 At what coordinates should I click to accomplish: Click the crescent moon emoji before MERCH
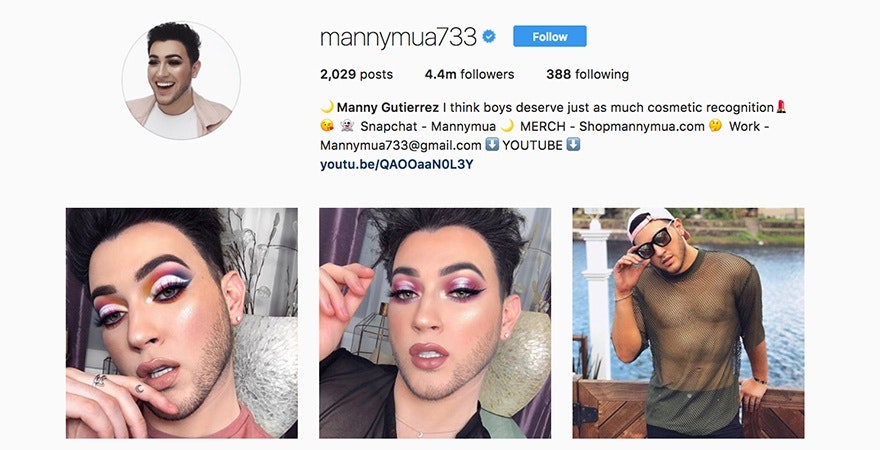pos(507,126)
